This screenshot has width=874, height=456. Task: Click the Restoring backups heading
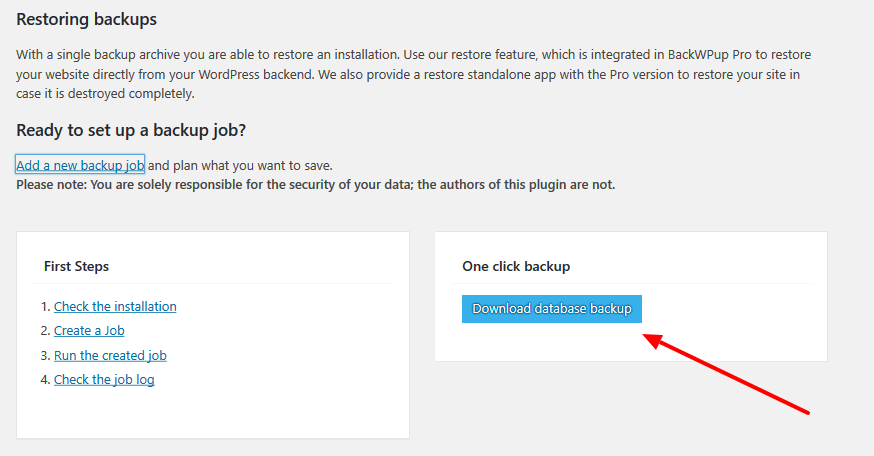pyautogui.click(x=87, y=19)
